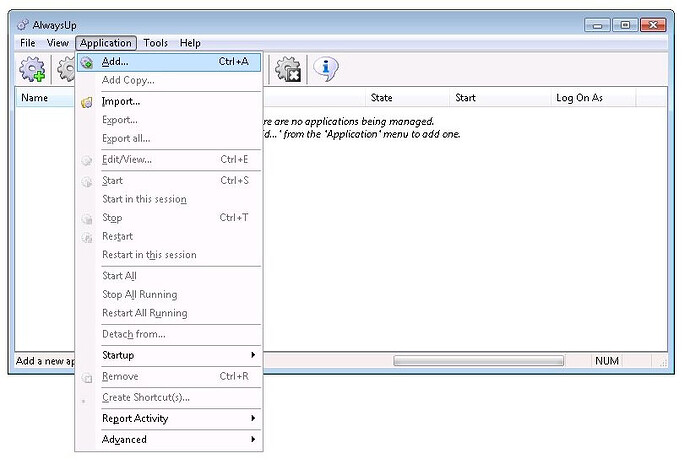This screenshot has height=475, width=690.
Task: Click the status bar progress bar
Action: coord(478,361)
